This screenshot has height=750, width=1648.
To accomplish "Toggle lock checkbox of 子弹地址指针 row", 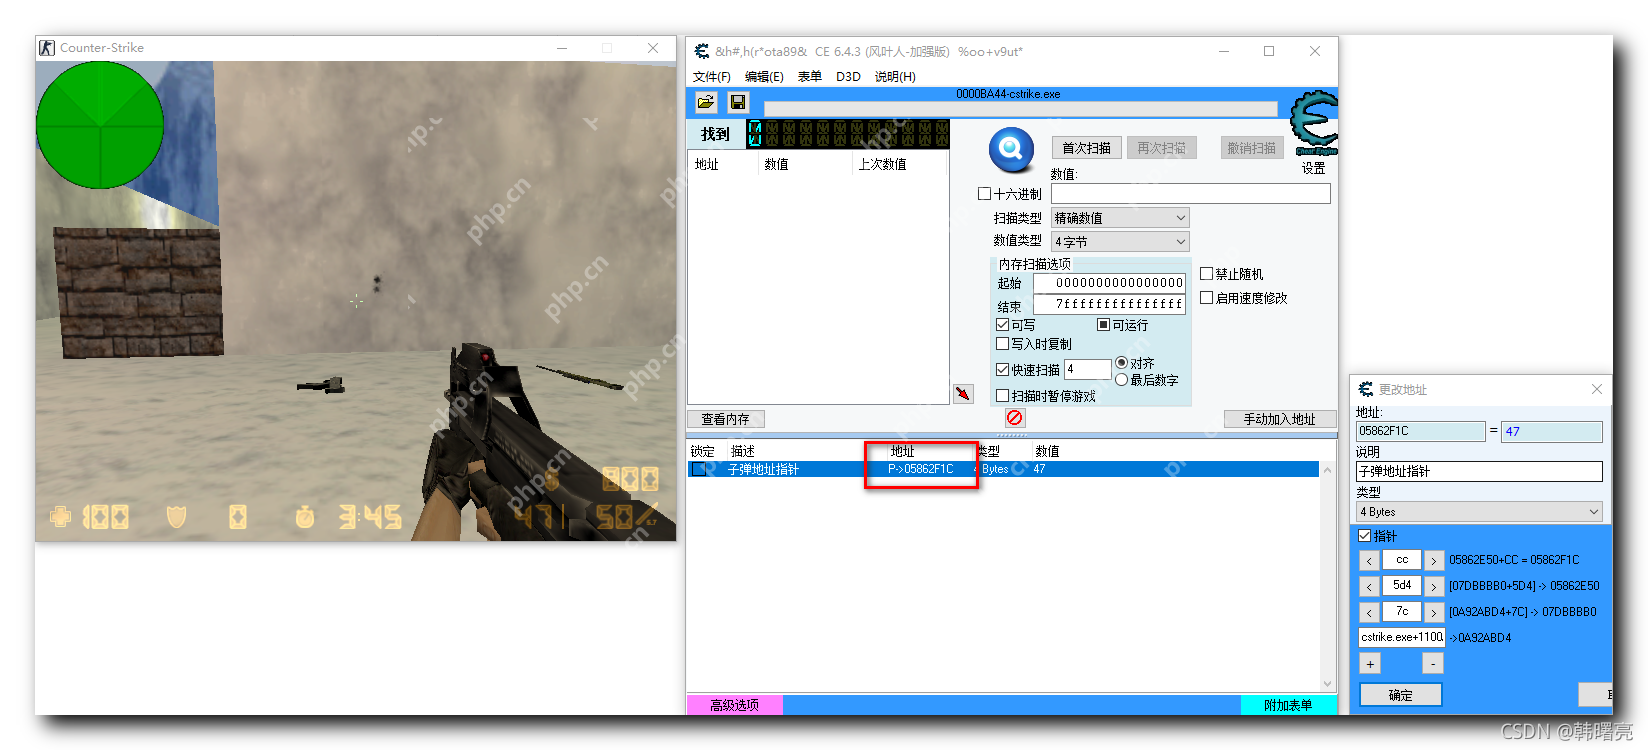I will (699, 469).
